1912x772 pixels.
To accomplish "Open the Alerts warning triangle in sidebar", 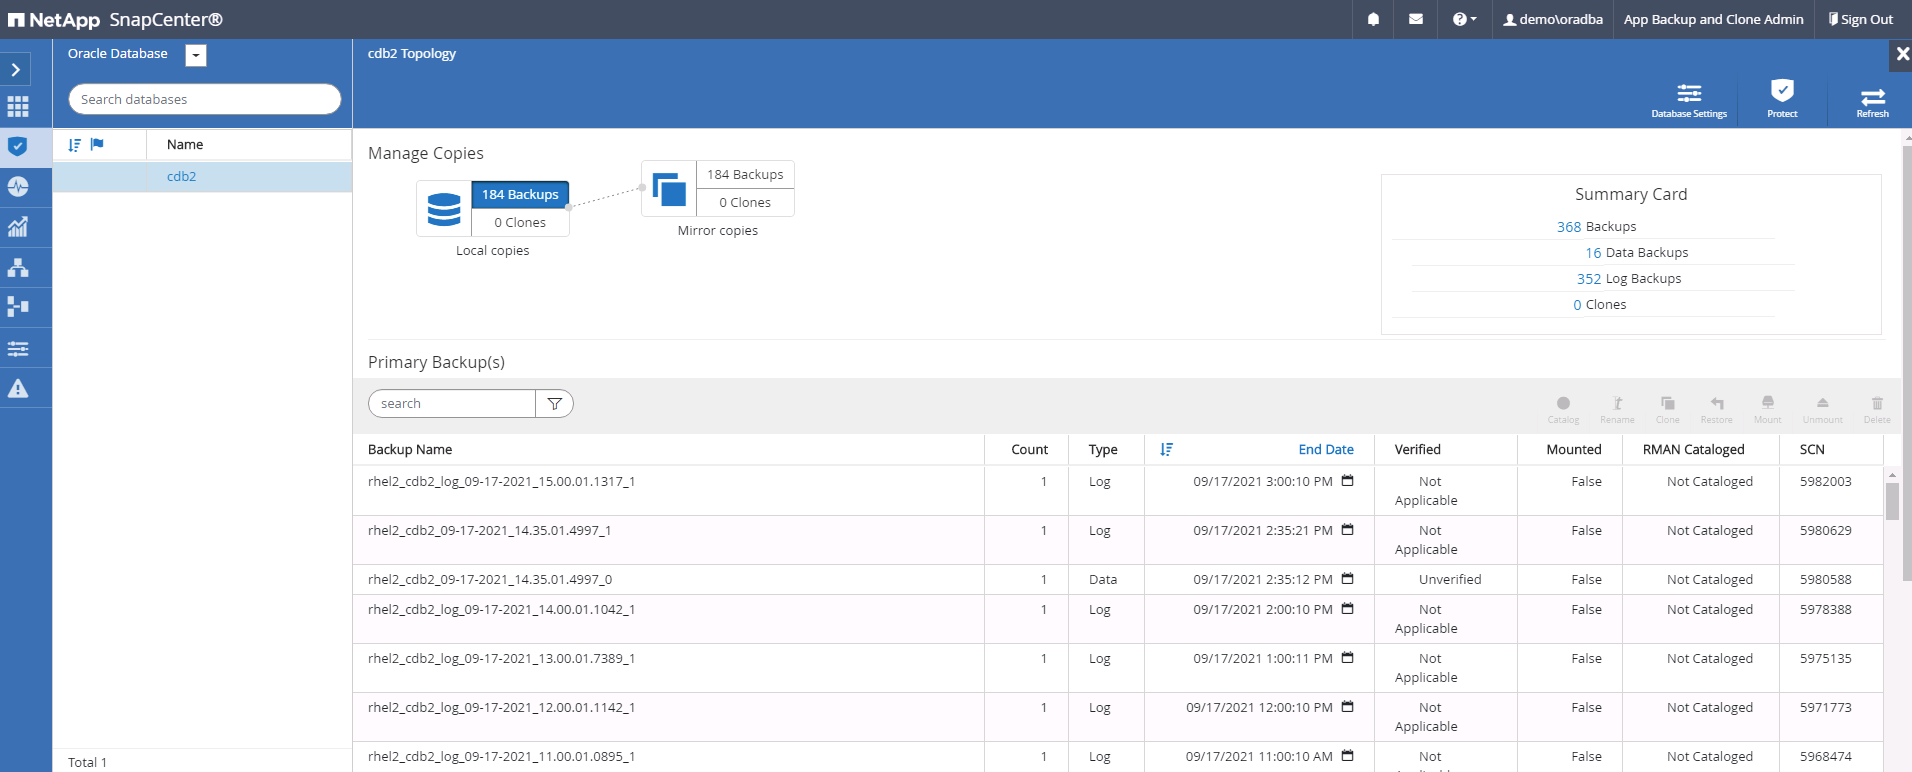I will point(18,388).
